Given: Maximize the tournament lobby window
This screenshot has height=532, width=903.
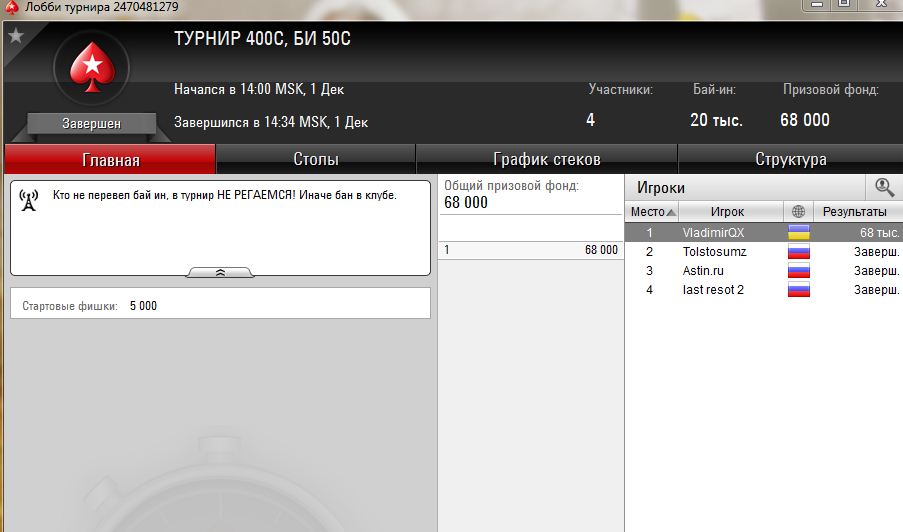Looking at the screenshot, I should (844, 4).
